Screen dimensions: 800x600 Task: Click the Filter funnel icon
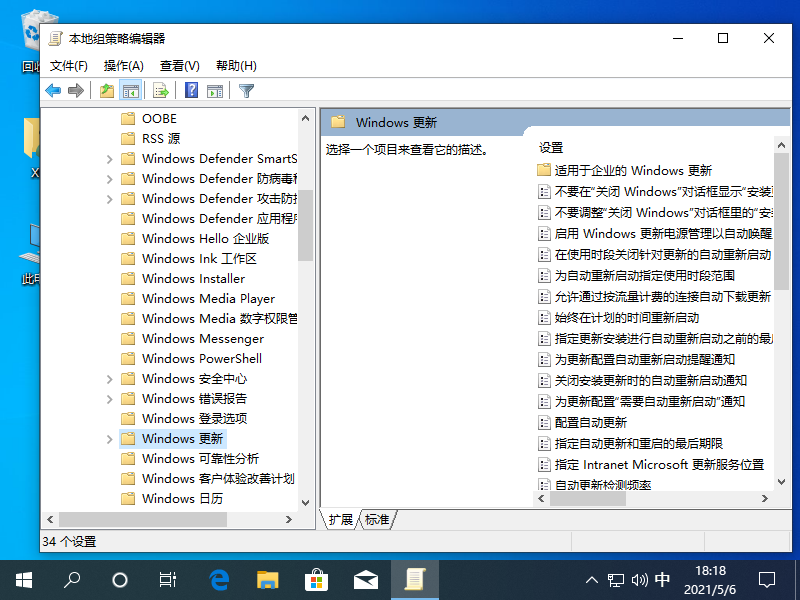point(246,91)
